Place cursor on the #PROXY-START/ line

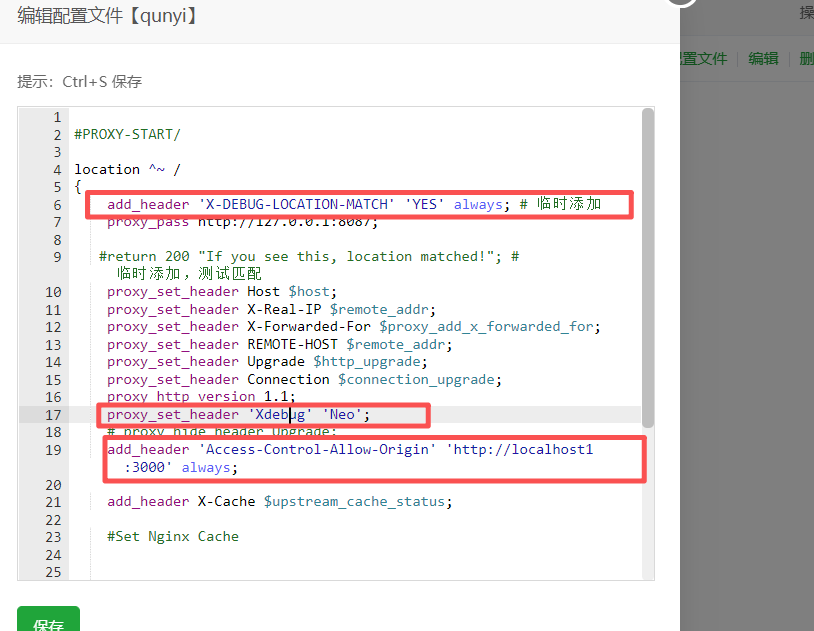(127, 135)
